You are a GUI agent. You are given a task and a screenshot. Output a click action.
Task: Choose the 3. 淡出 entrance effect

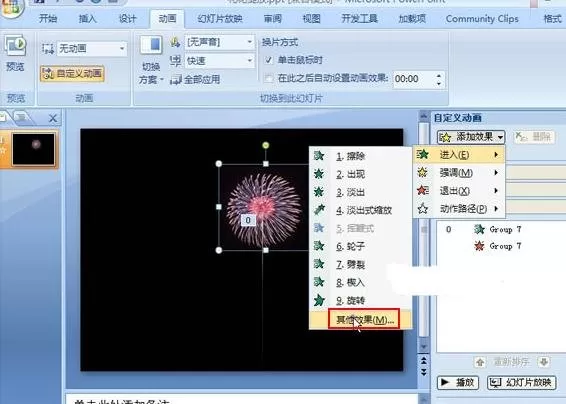click(x=361, y=192)
